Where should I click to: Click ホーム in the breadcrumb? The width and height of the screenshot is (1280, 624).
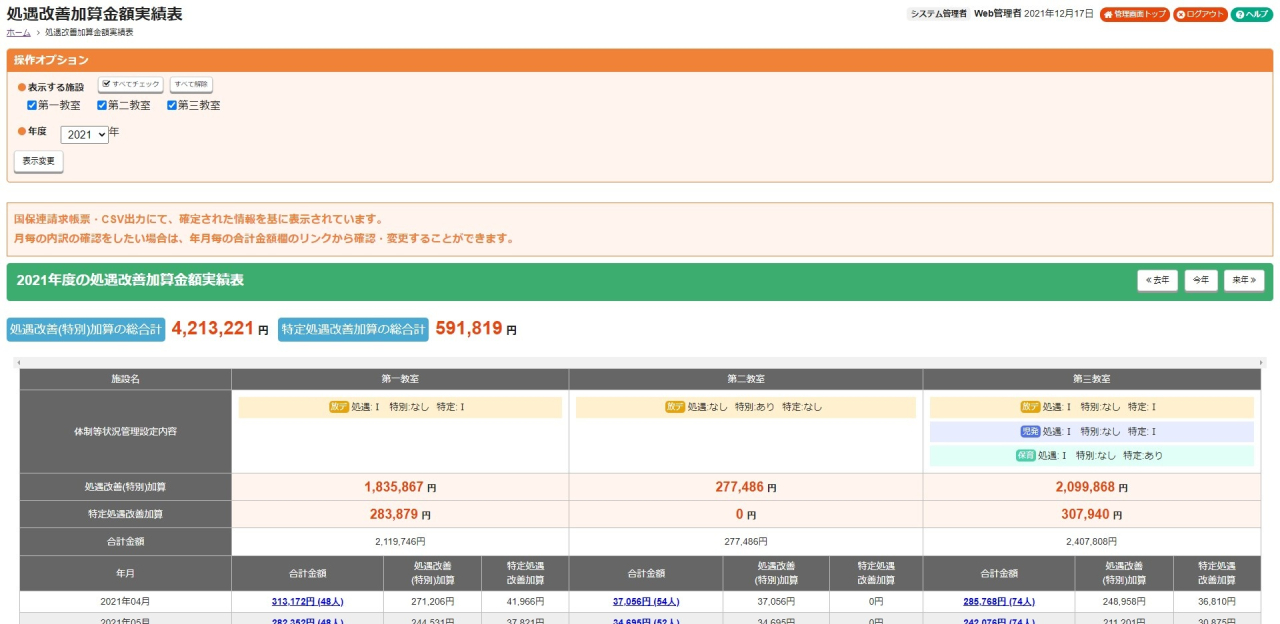[18, 33]
